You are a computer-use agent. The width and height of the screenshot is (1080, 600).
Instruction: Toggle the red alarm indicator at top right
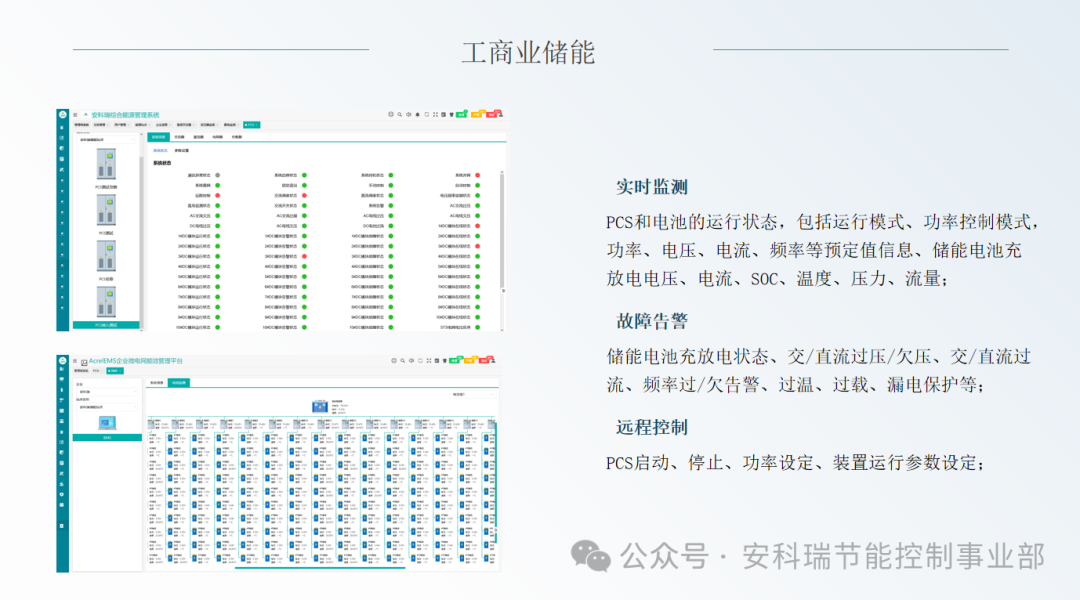coord(494,114)
